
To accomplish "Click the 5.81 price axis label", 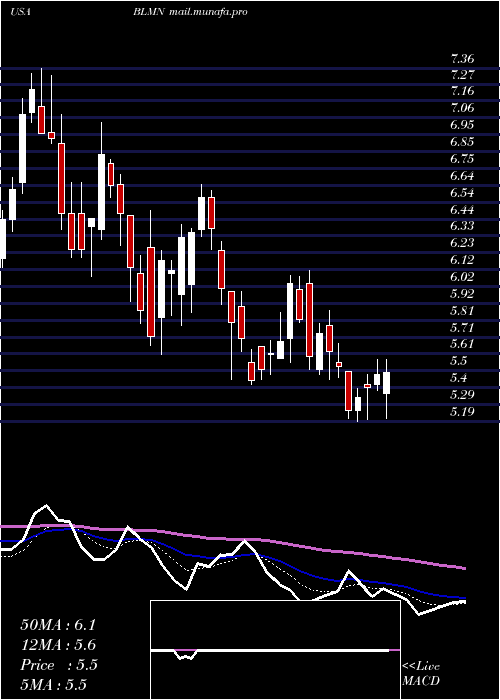I will point(462,310).
